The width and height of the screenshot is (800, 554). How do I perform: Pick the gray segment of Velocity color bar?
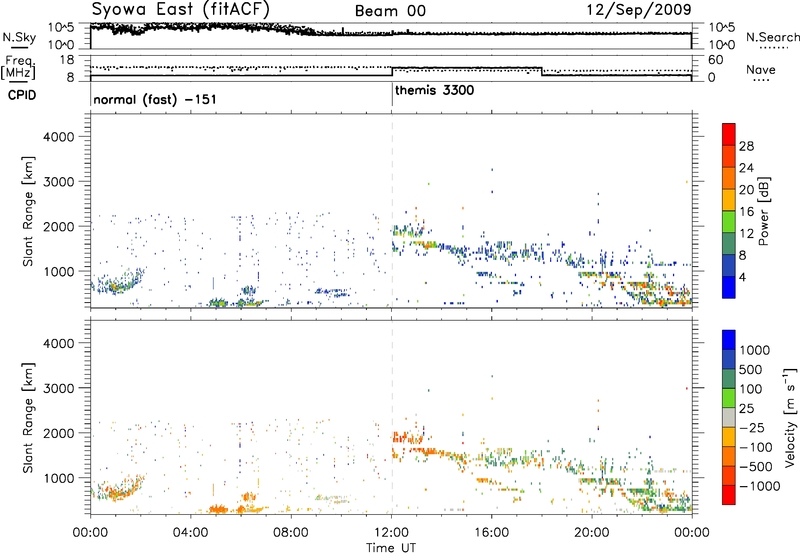pos(729,418)
